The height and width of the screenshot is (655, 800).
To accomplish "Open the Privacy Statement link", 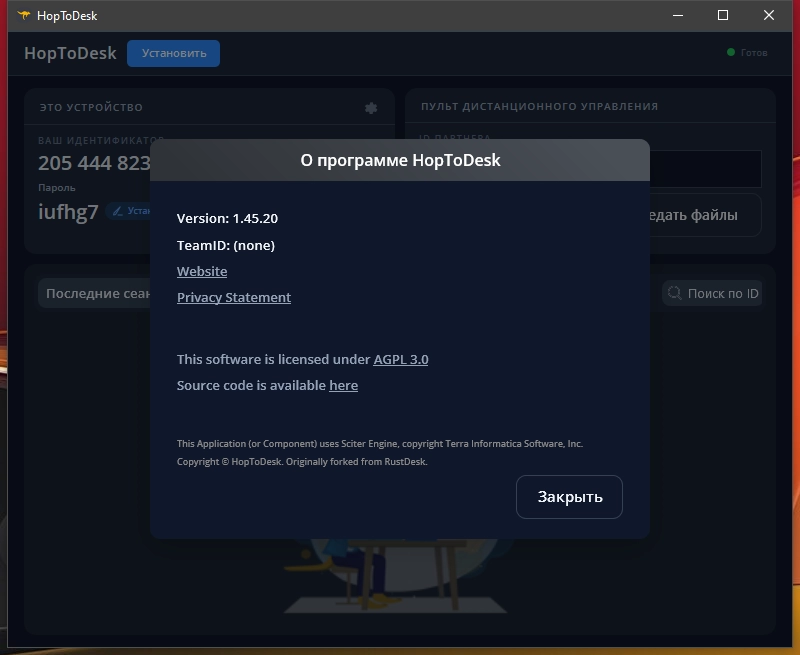I will click(234, 297).
